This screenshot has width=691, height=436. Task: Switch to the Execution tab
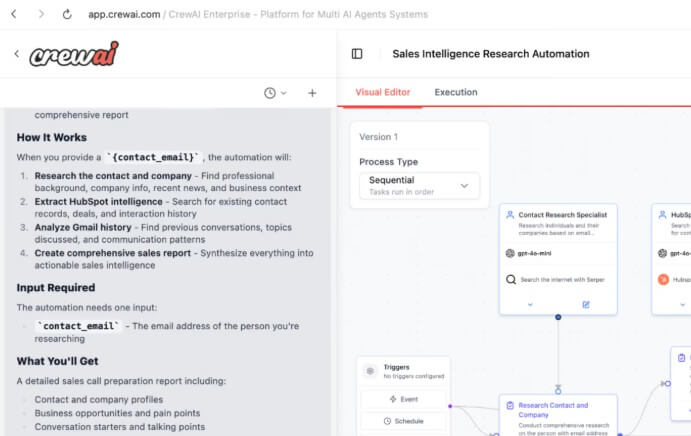(x=456, y=92)
